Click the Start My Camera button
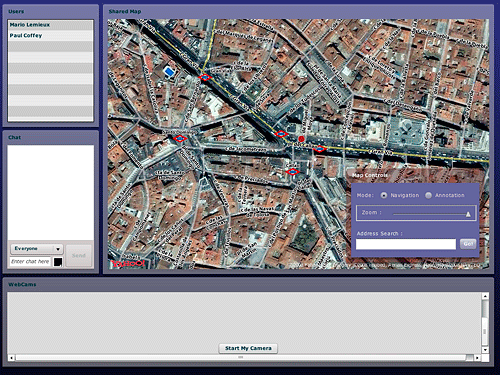 [x=248, y=348]
